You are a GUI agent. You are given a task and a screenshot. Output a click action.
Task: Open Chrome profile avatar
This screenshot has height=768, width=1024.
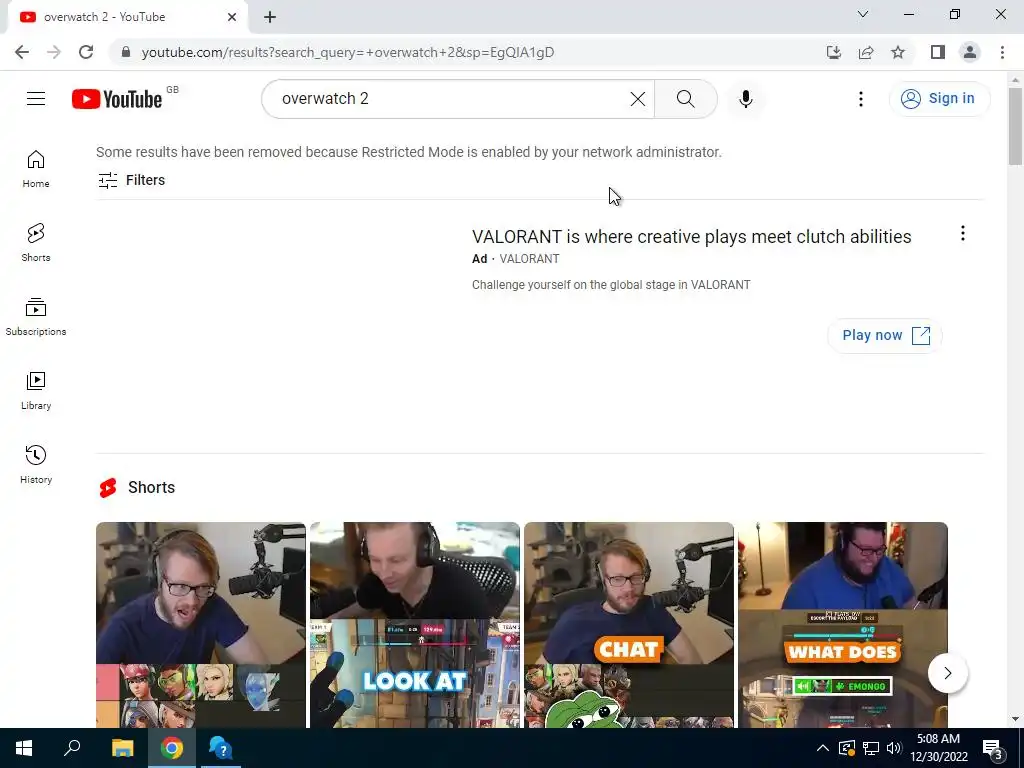pyautogui.click(x=970, y=52)
